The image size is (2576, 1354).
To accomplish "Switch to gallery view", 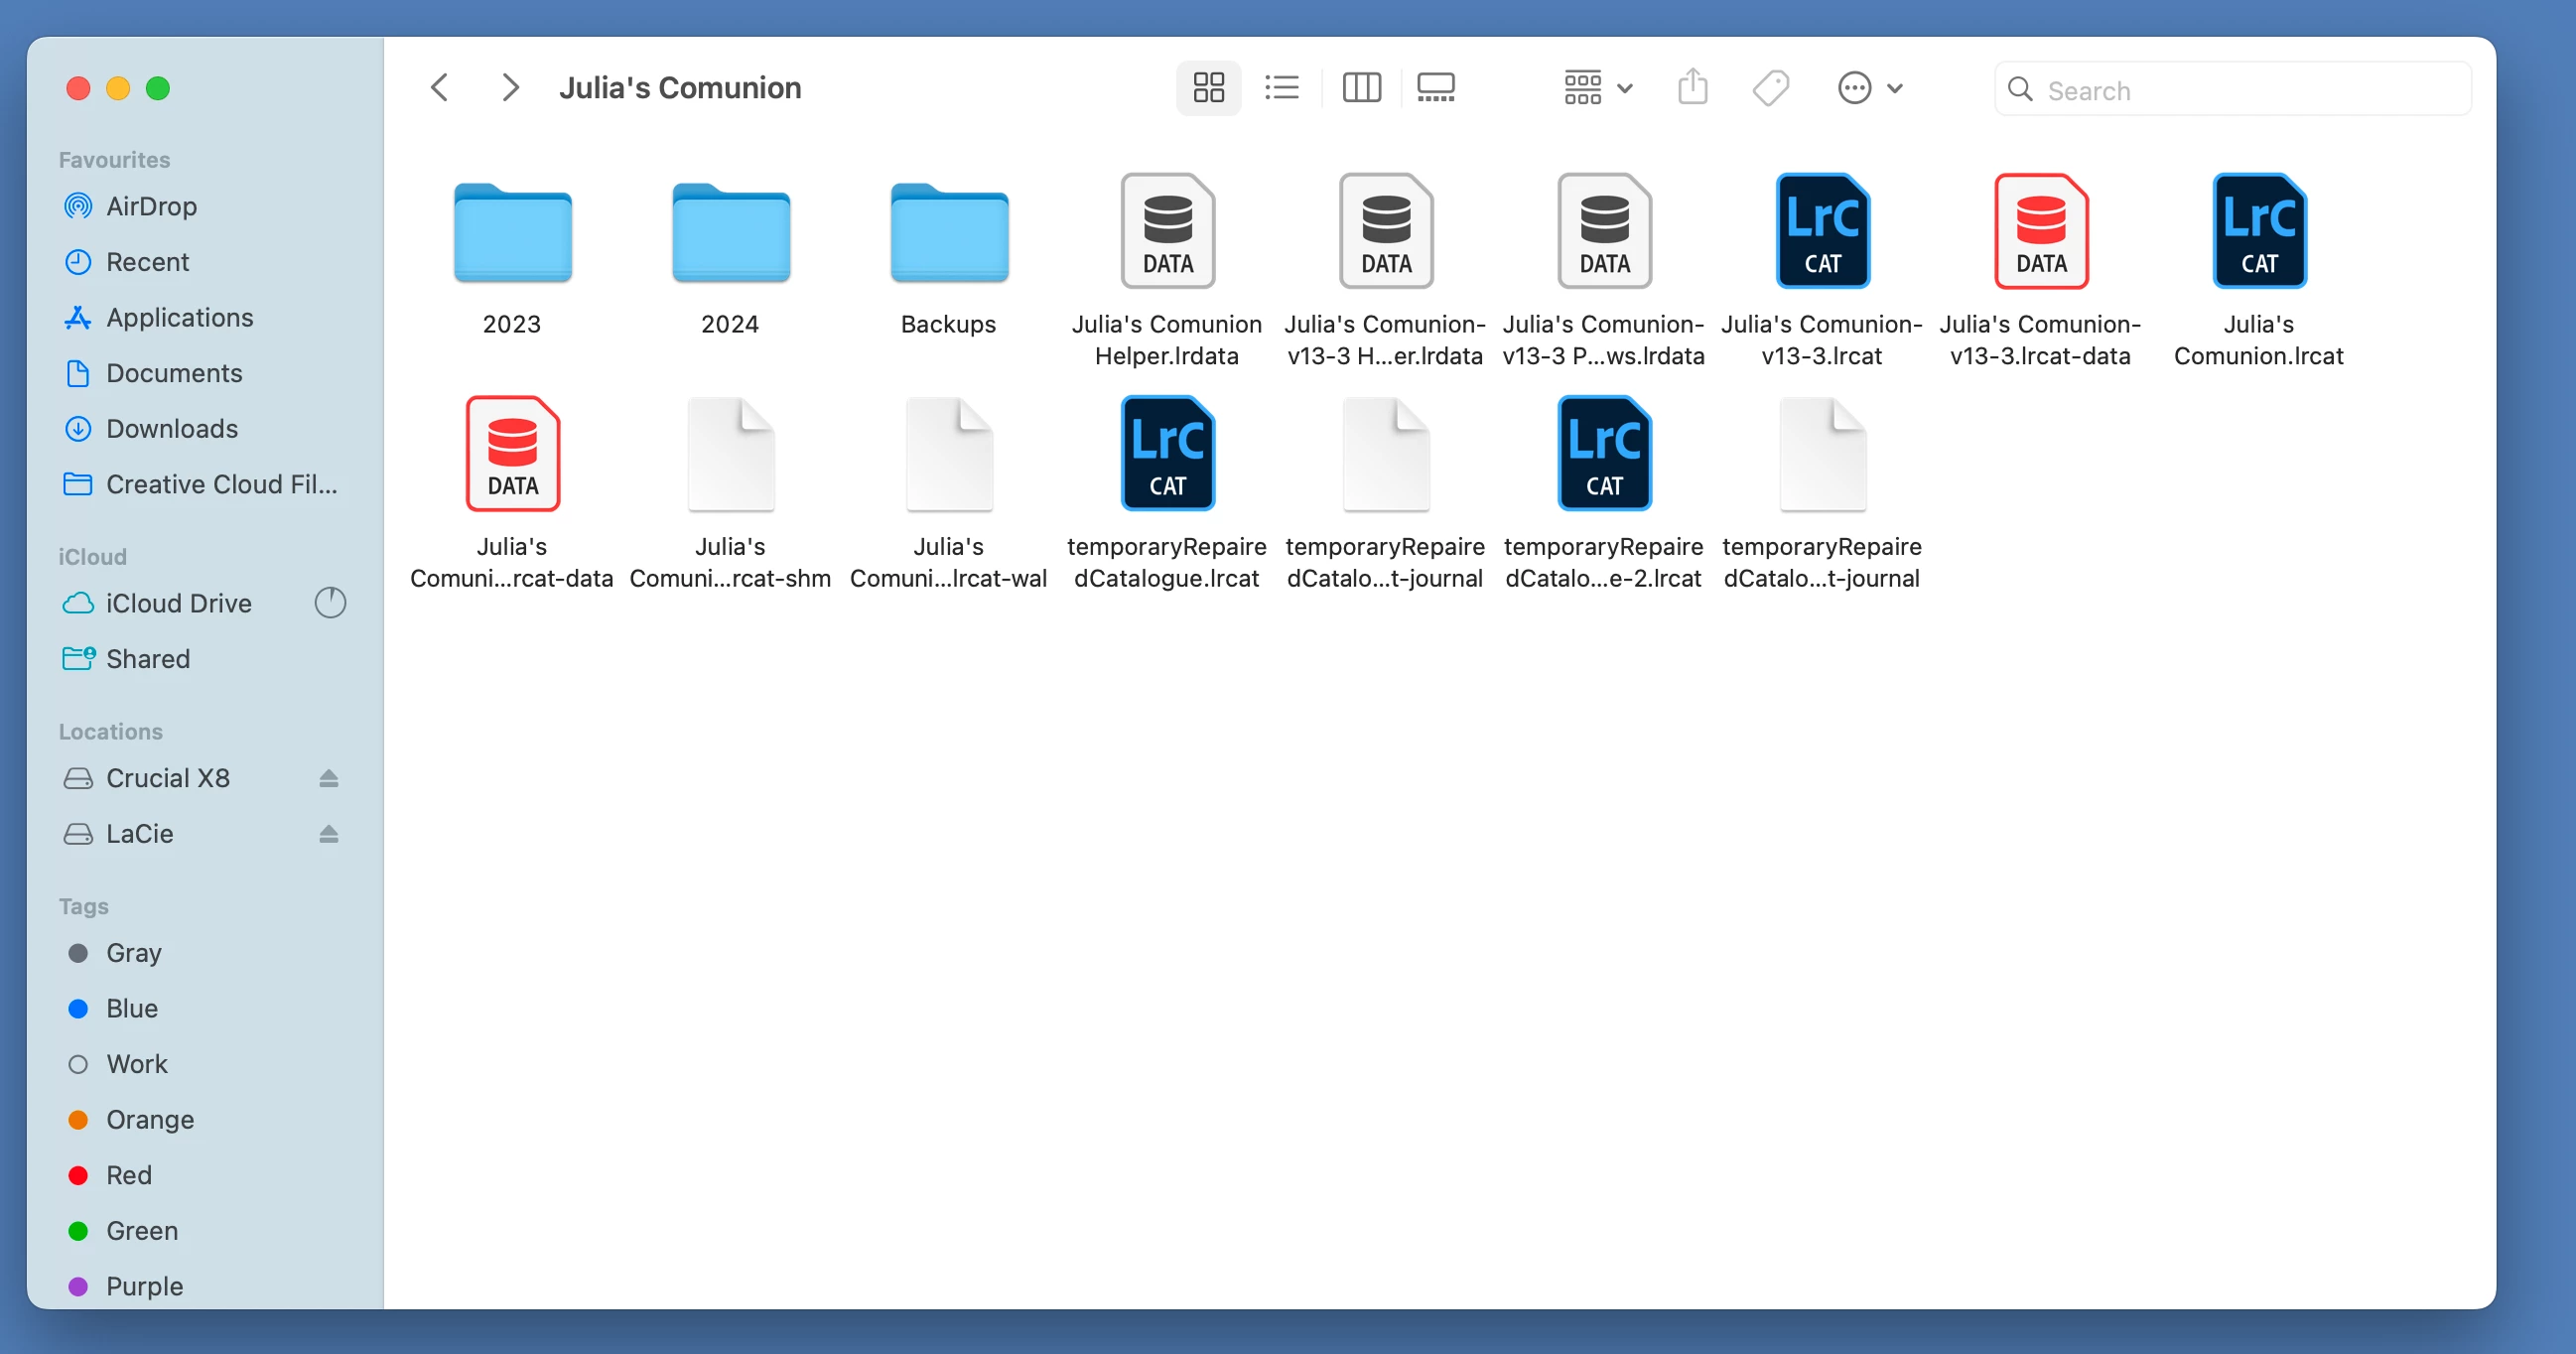I will 1436,88.
